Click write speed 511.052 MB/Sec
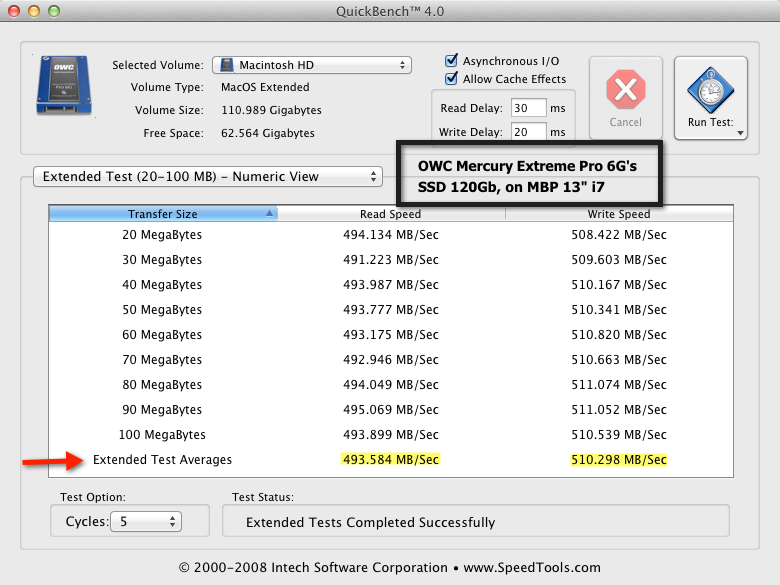The height and width of the screenshot is (585, 780). click(619, 409)
